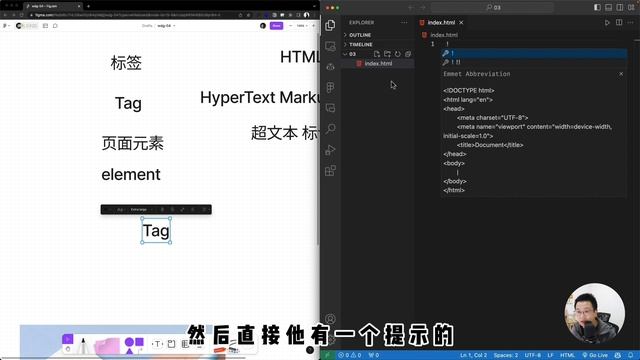Click New File icon in 03 folder header
Screen dimensions: 640x360
(x=377, y=54)
